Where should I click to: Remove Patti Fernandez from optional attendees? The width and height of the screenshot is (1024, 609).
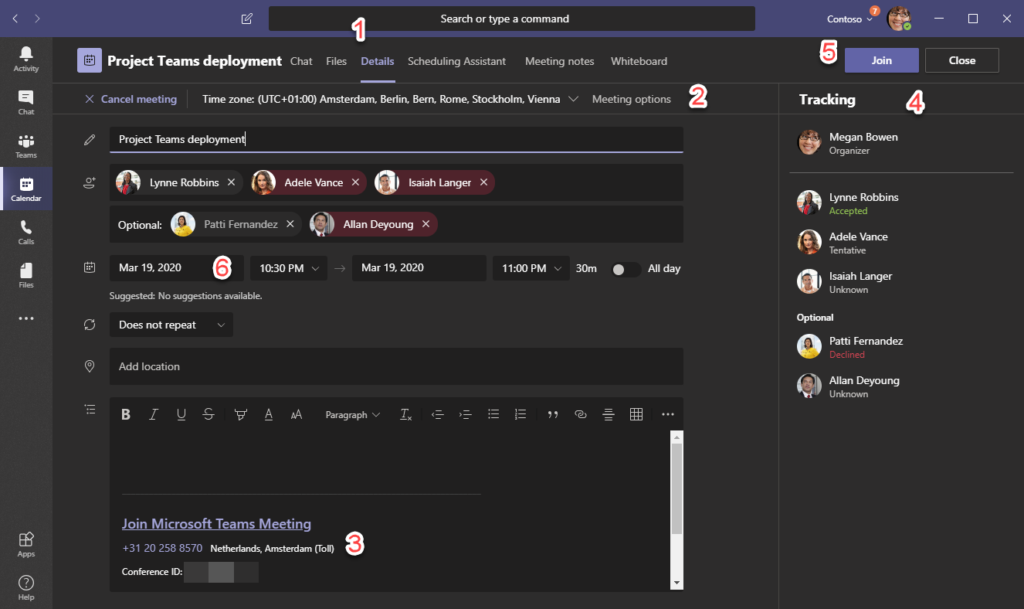click(x=290, y=224)
